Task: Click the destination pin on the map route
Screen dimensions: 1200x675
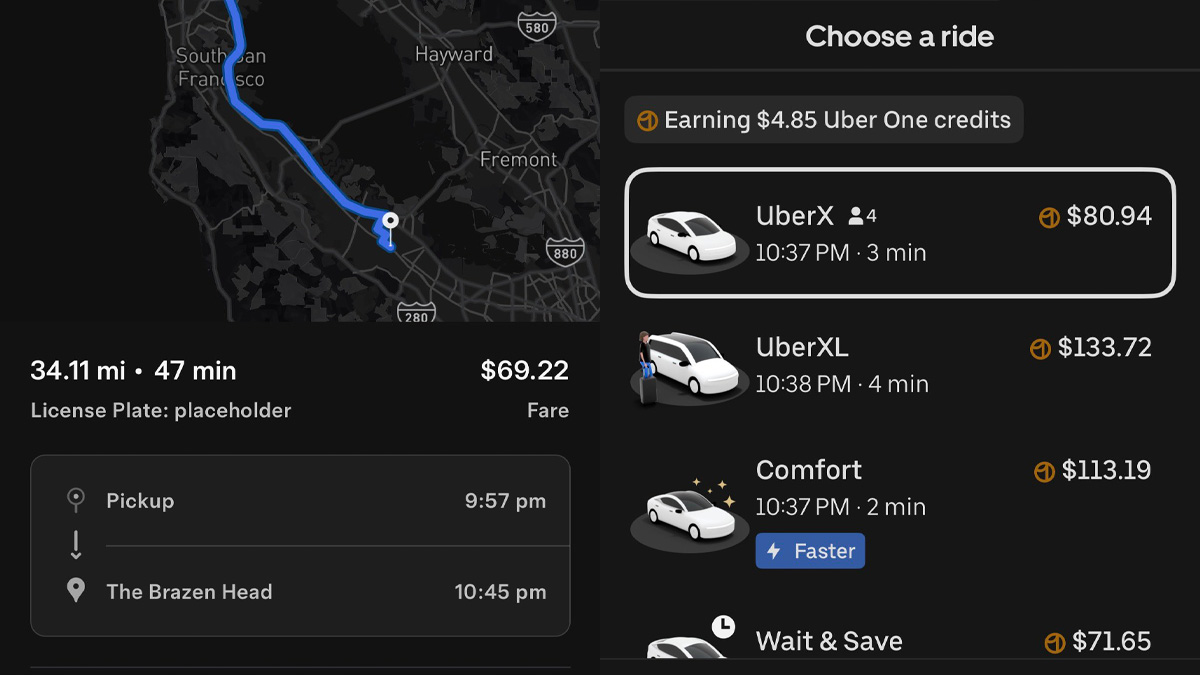Action: coord(391,221)
